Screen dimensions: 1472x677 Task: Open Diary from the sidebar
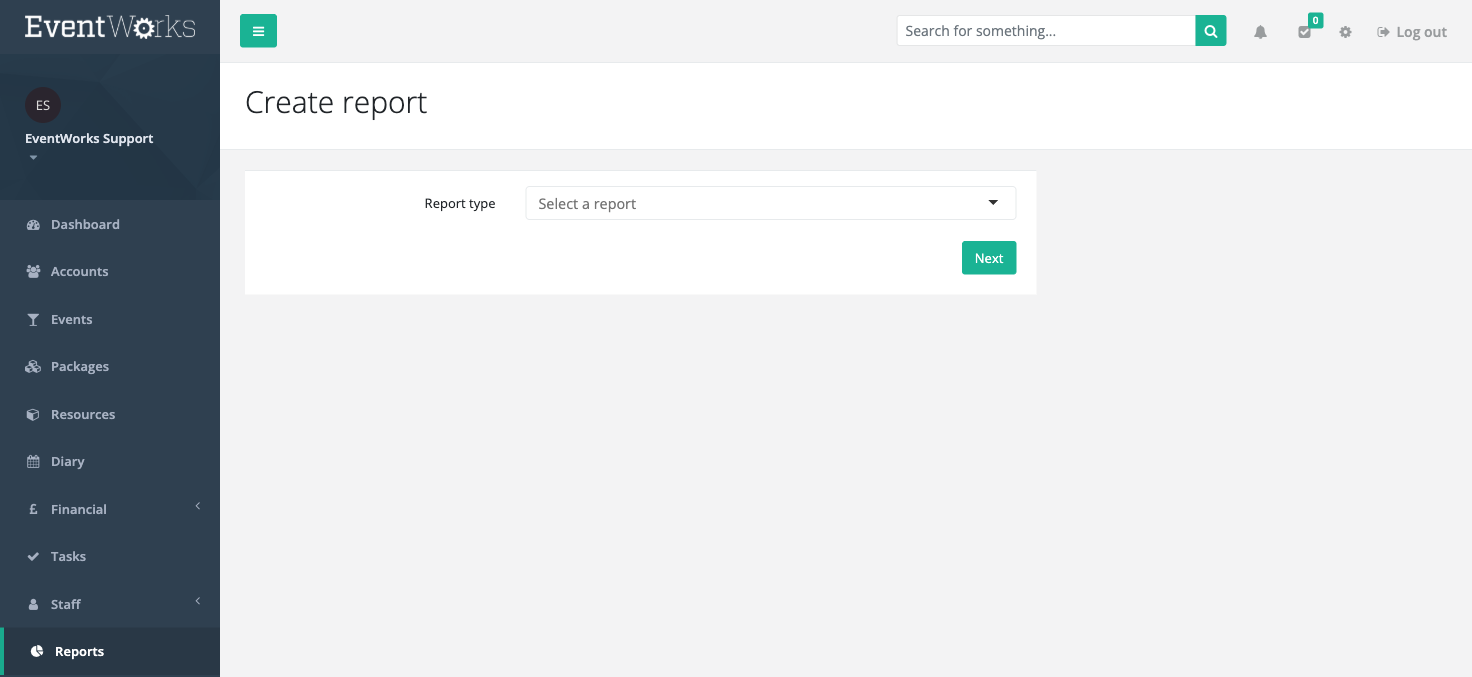coord(110,462)
